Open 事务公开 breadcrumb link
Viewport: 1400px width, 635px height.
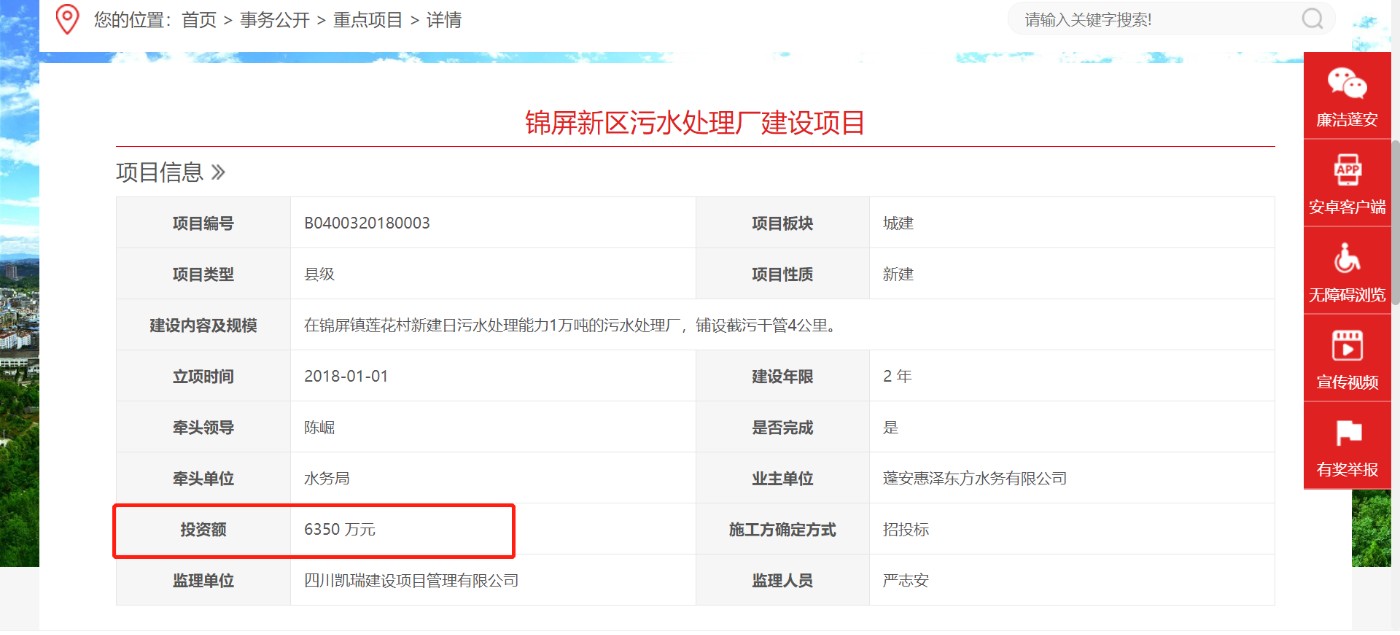tap(275, 20)
